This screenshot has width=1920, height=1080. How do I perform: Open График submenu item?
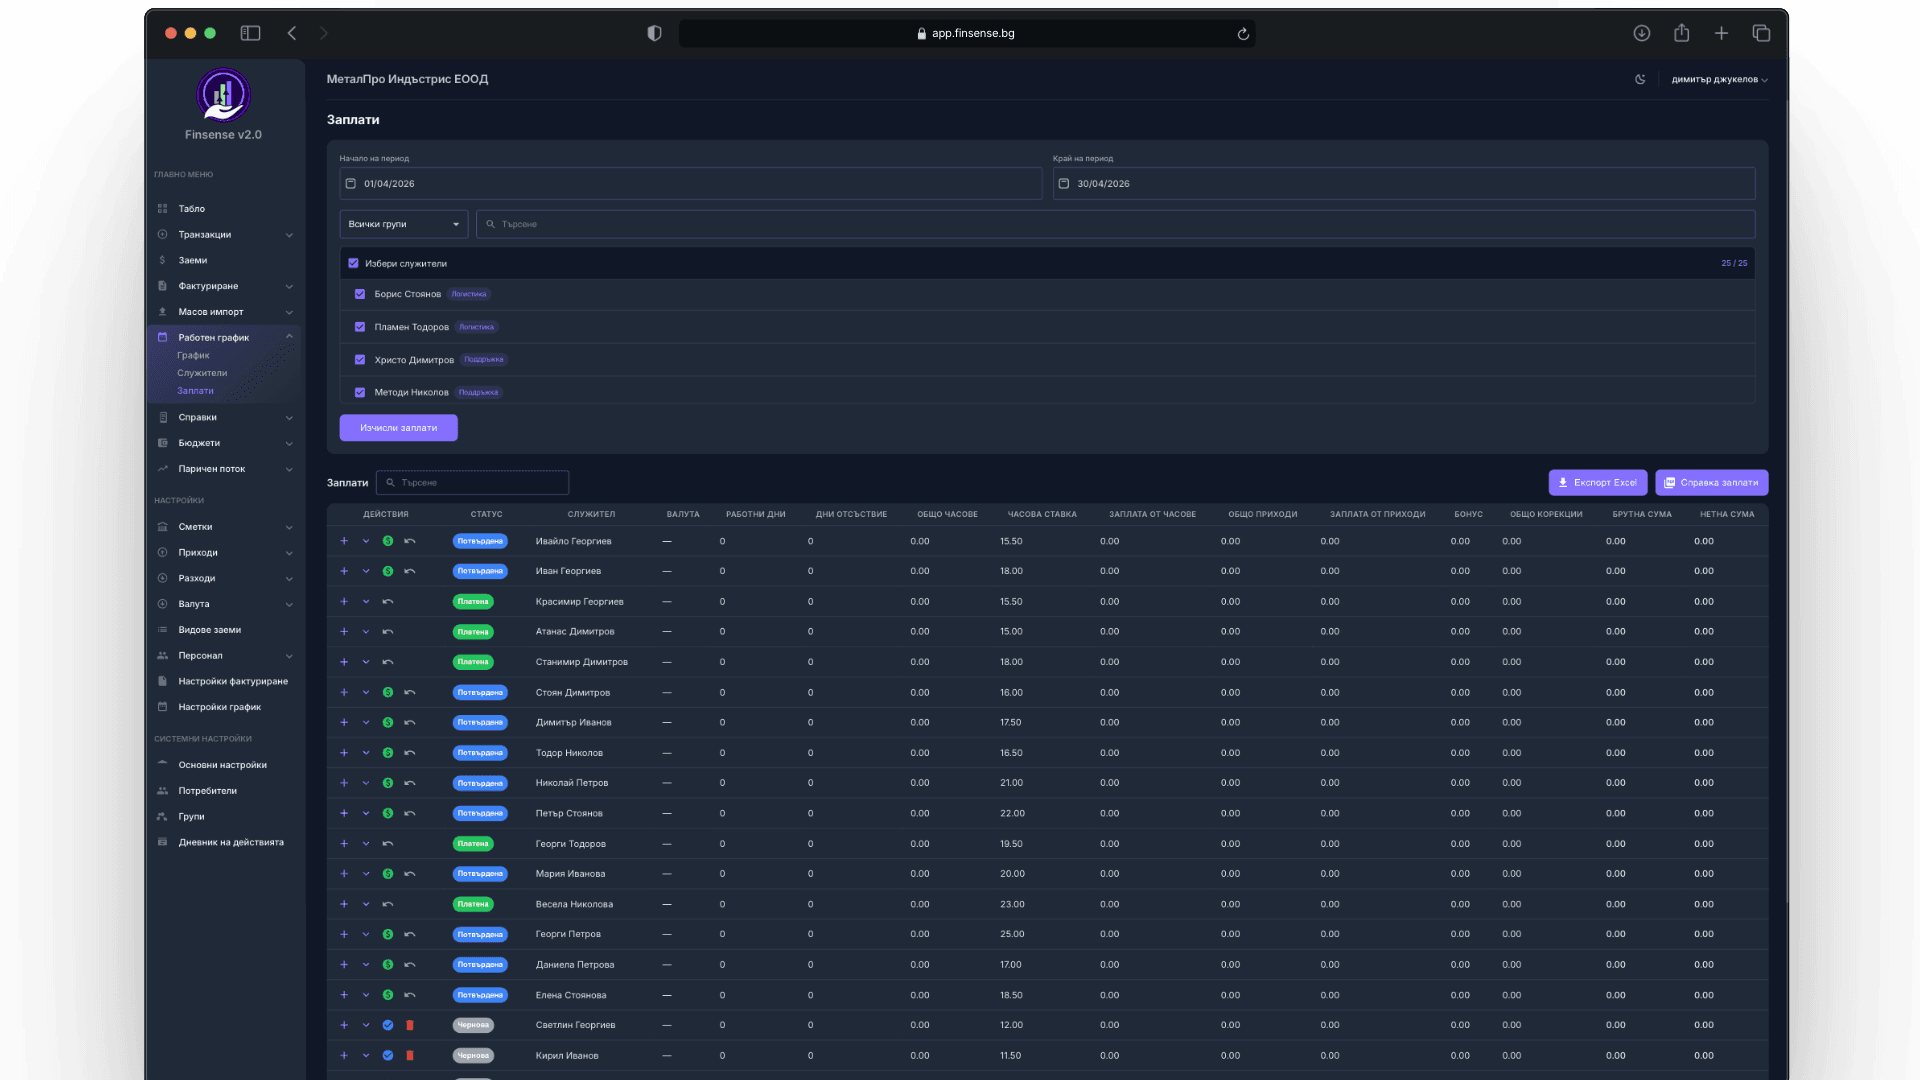tap(193, 356)
